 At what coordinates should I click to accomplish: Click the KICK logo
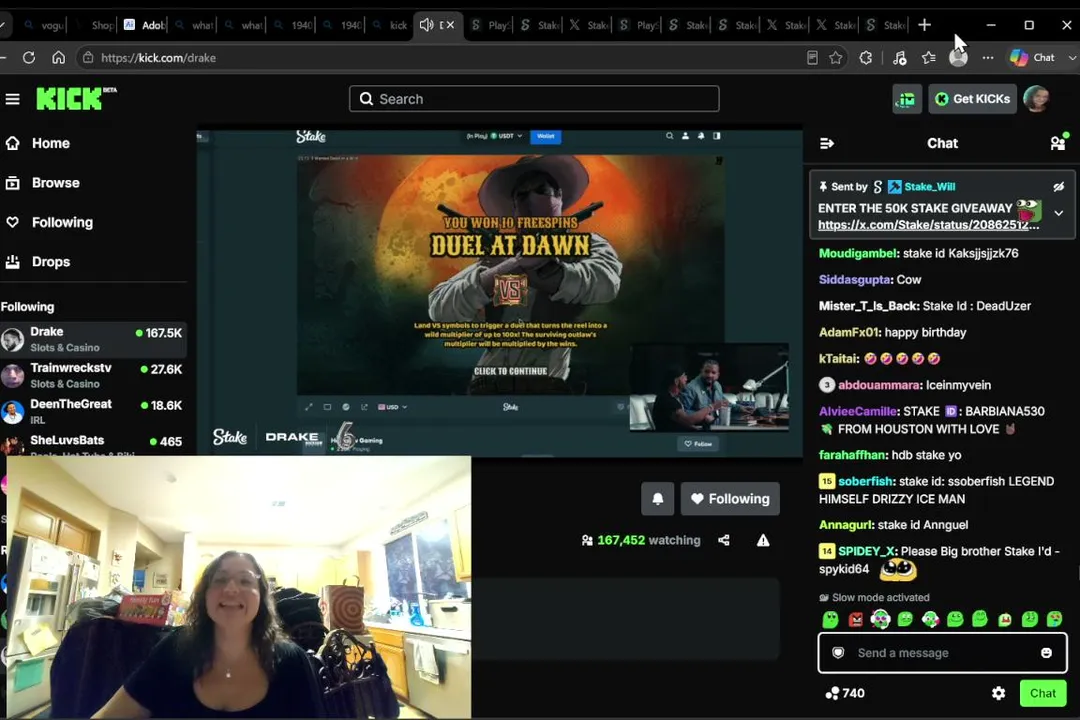click(x=76, y=99)
